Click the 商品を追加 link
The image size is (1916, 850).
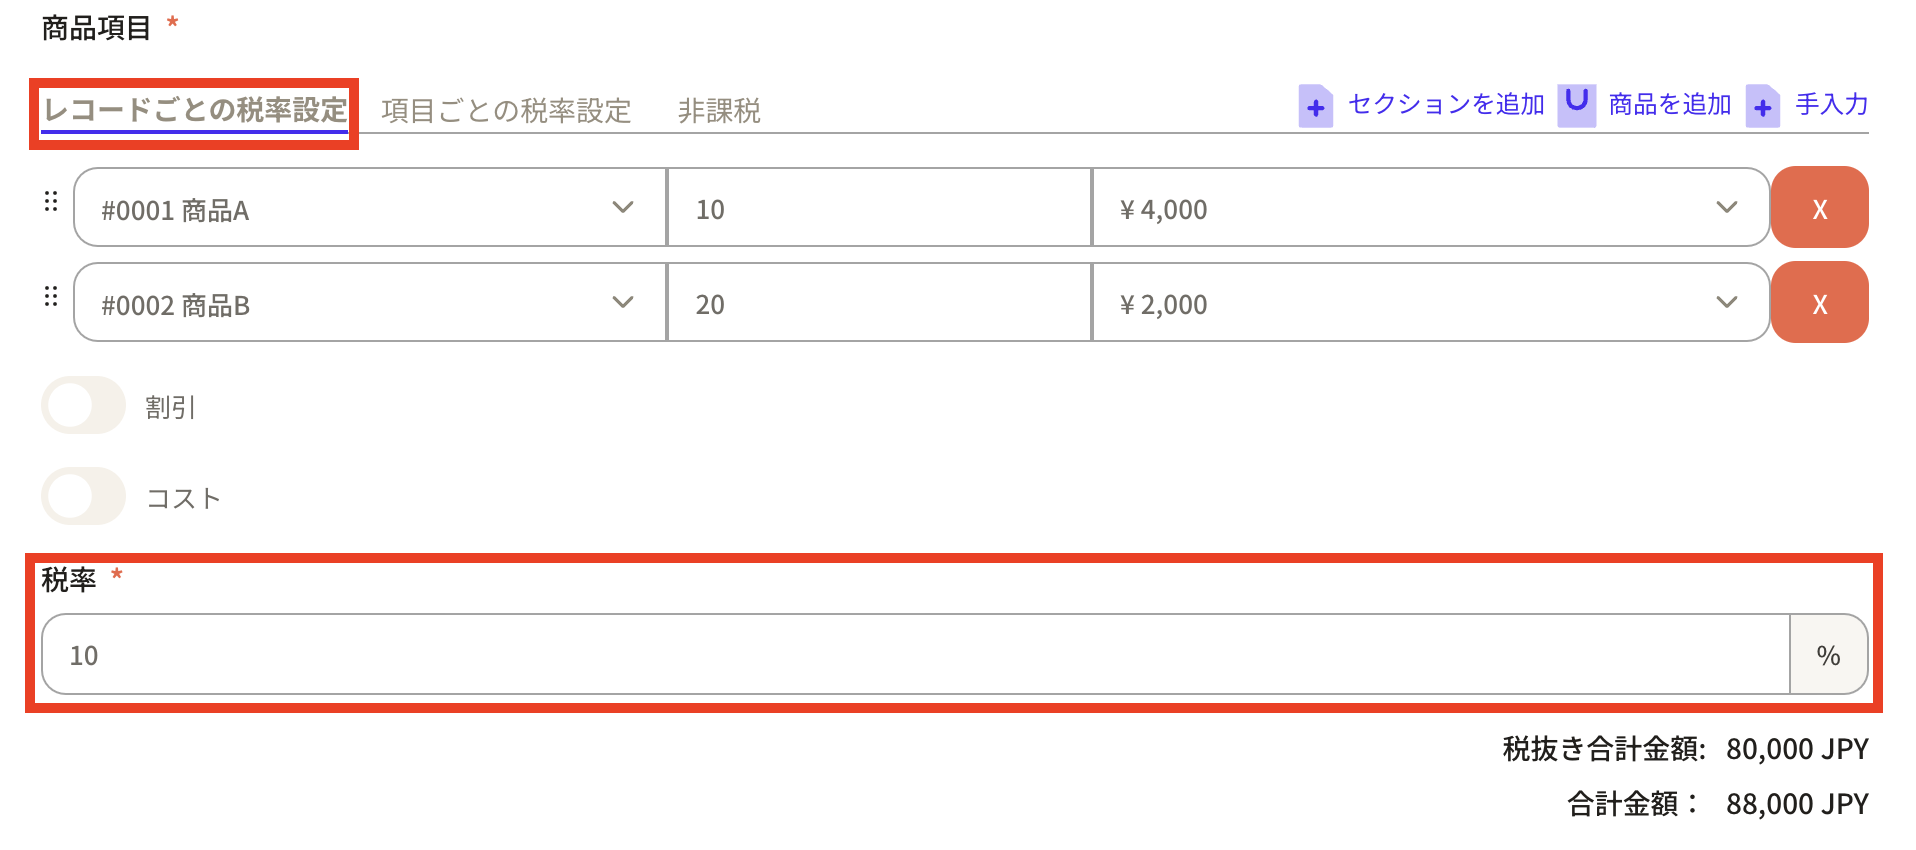pos(1670,104)
